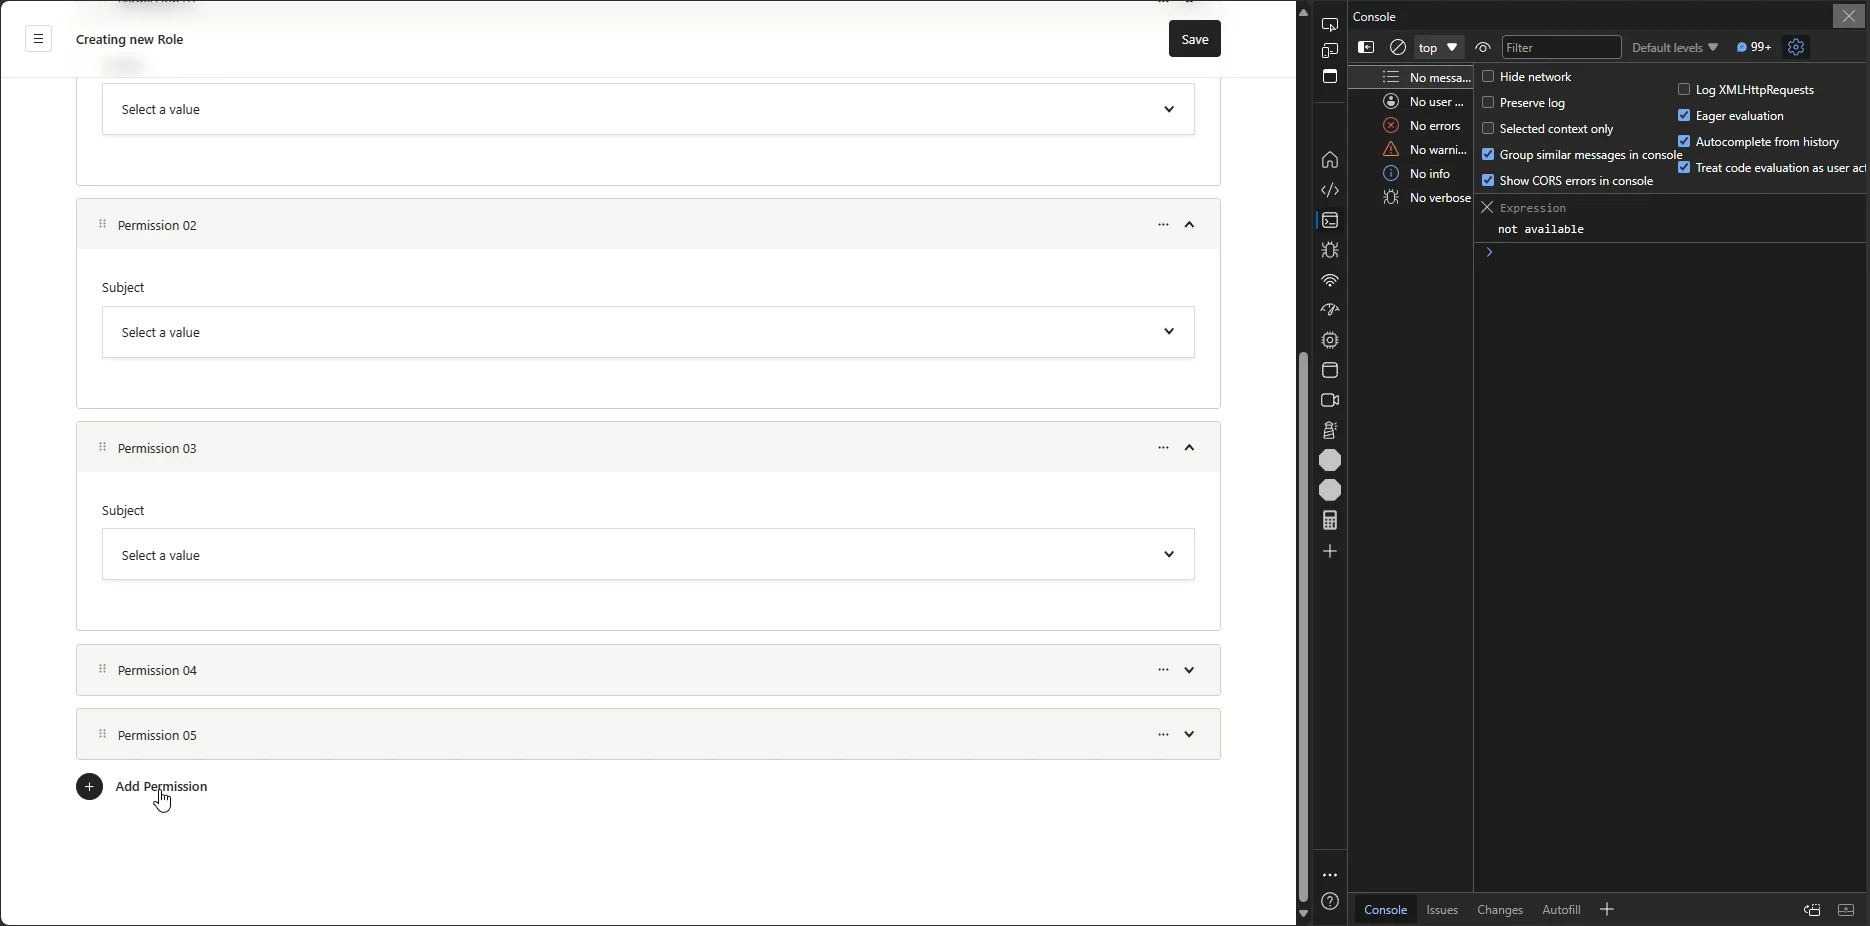Open the Lighthouse tool icon
1870x926 pixels.
tap(1330, 430)
